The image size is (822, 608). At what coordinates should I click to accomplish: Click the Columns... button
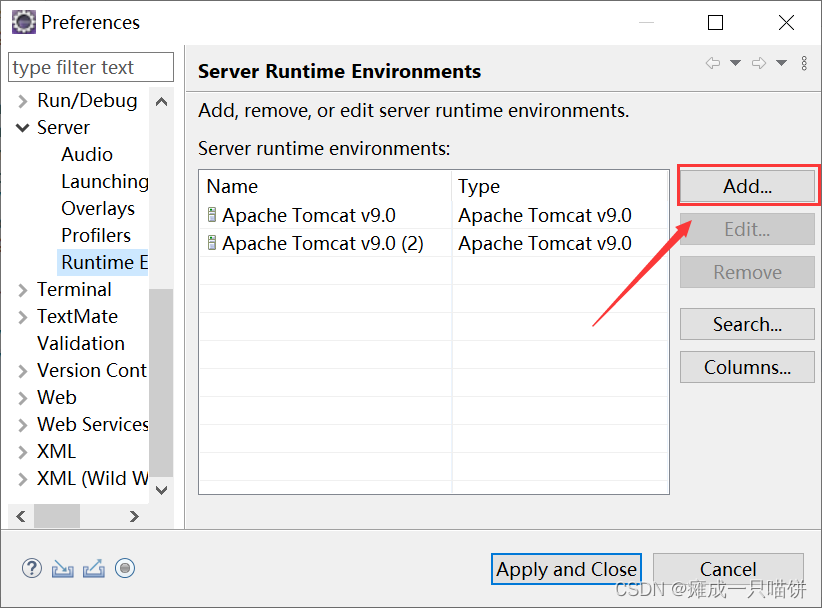(x=747, y=367)
